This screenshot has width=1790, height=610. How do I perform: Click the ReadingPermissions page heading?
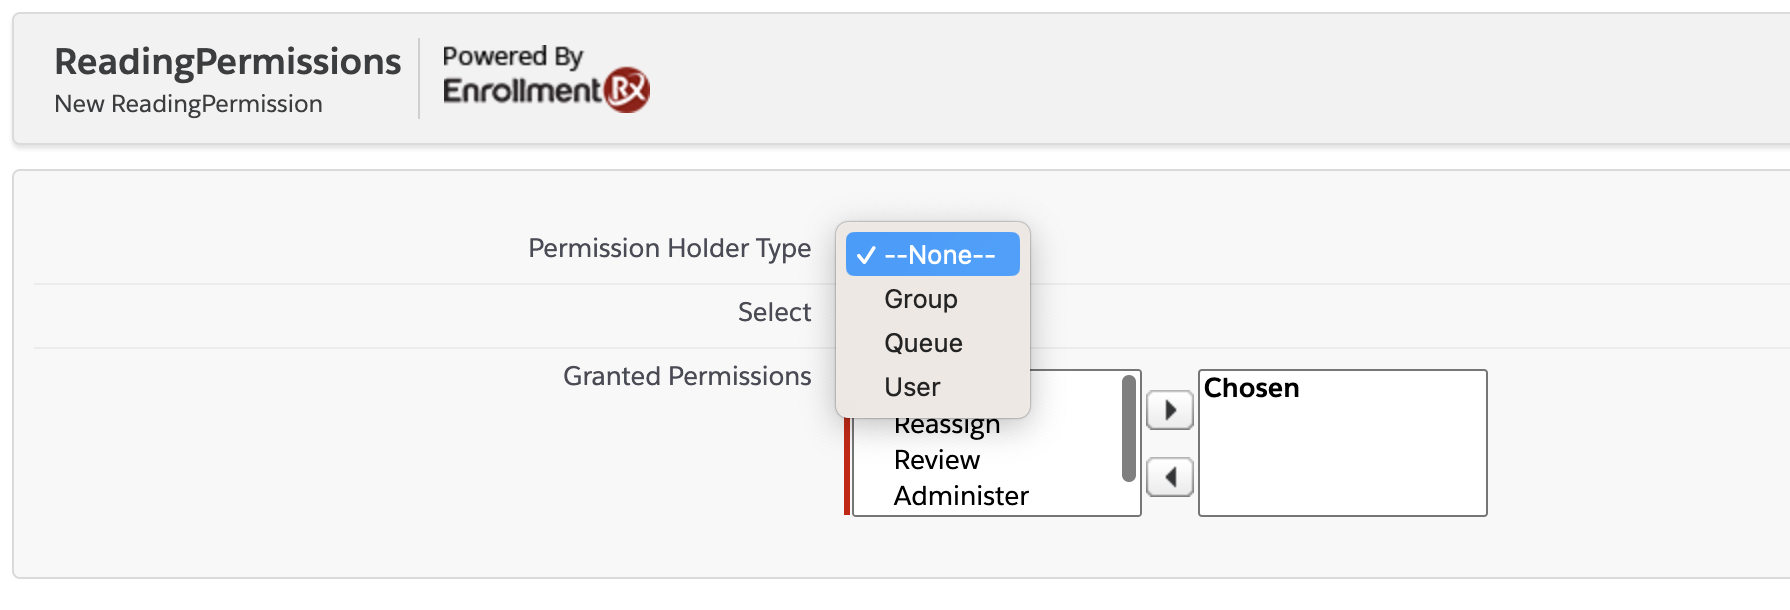228,62
